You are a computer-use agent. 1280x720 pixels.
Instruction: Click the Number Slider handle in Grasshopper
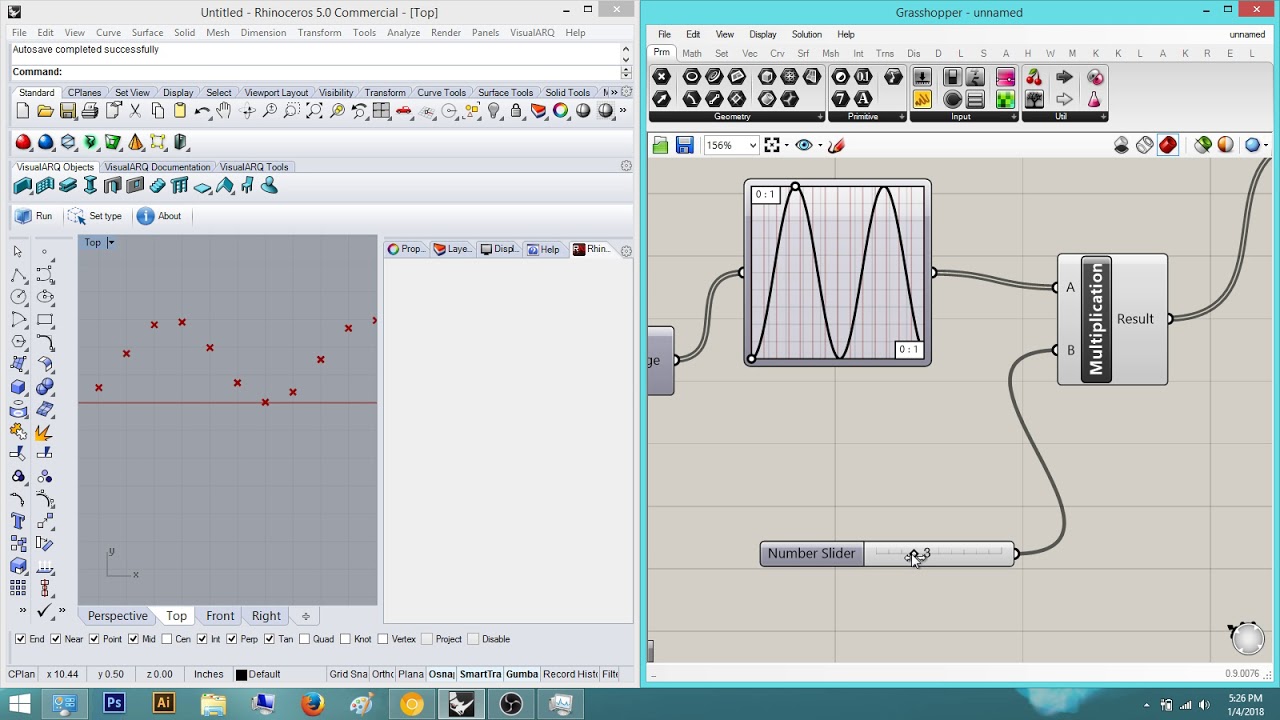(x=913, y=554)
